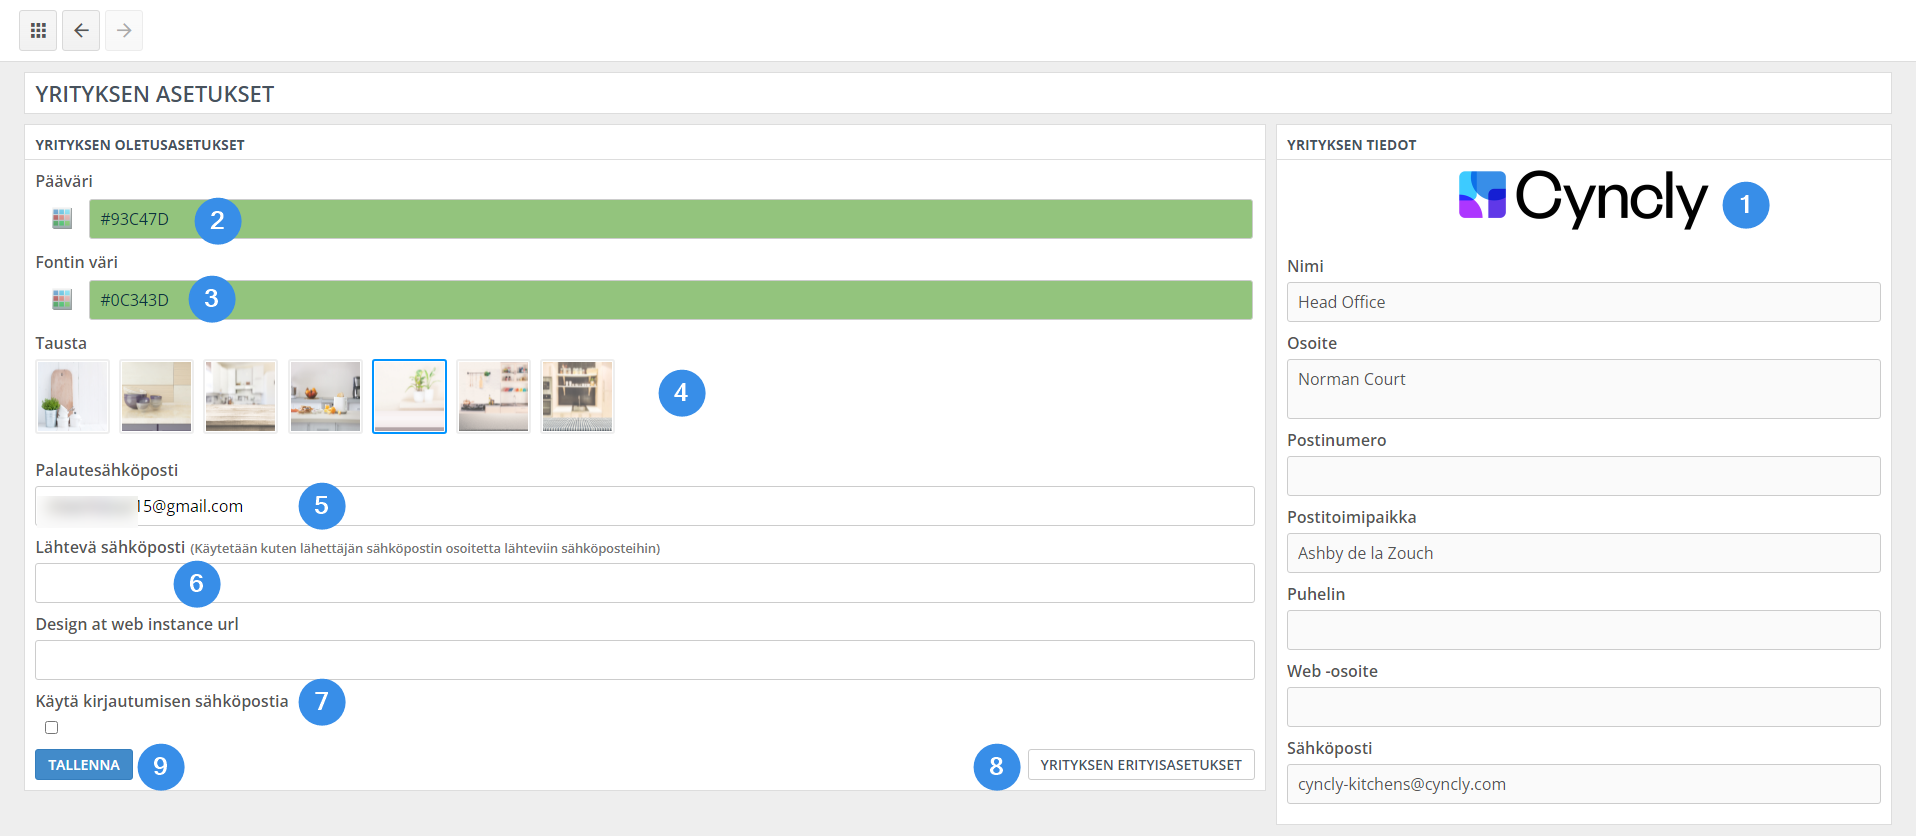1916x836 pixels.
Task: Click the Palautesähköposti email field
Action: click(700, 506)
